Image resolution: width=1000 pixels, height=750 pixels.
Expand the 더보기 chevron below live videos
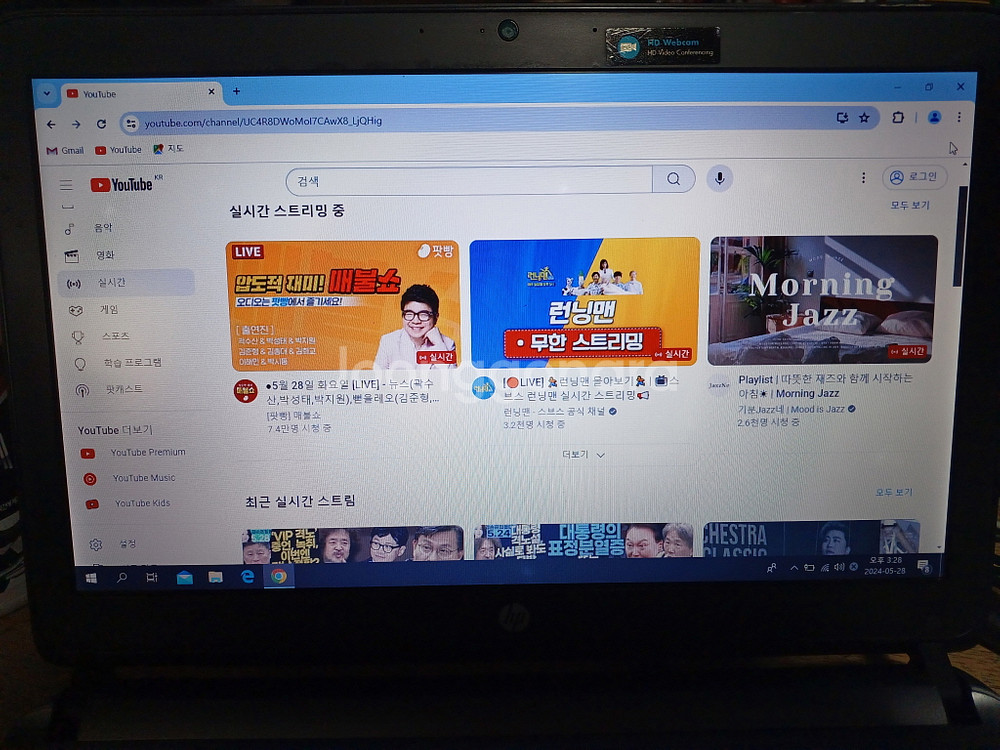coord(583,455)
